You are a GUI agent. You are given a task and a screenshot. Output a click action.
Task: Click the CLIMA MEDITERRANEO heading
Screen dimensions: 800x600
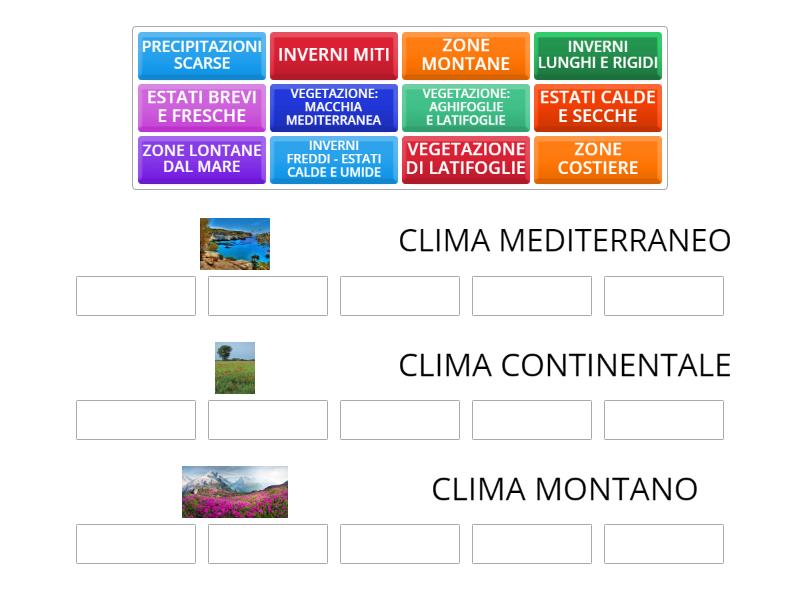565,240
